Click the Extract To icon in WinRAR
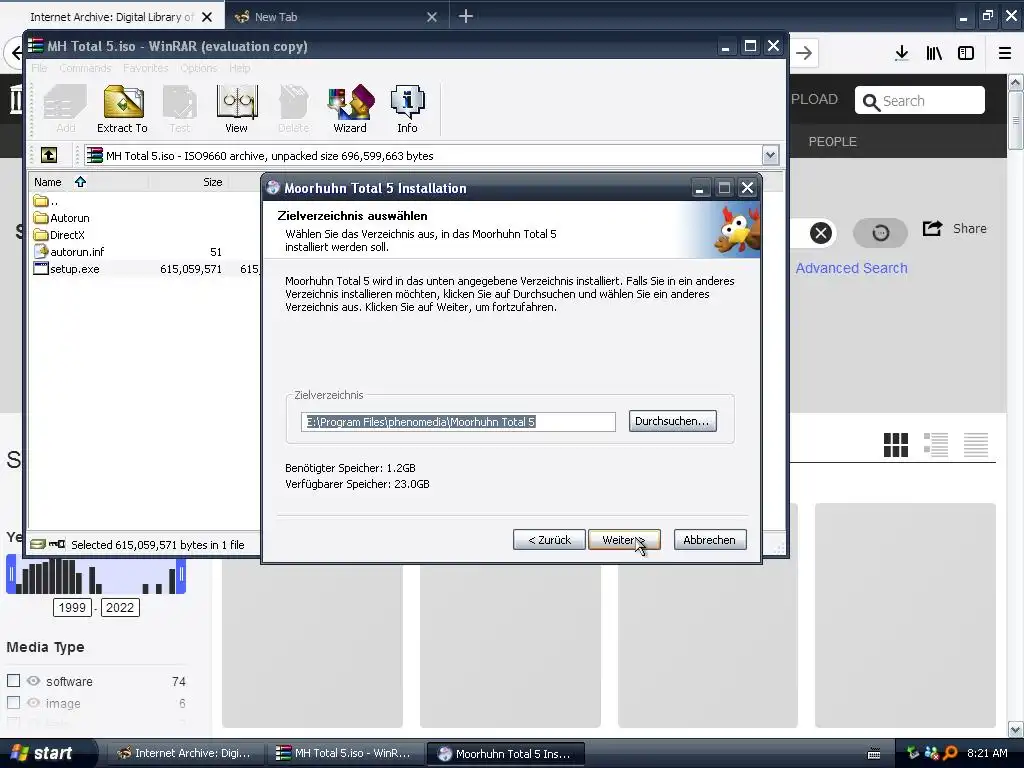The height and width of the screenshot is (768, 1024). pos(123,109)
